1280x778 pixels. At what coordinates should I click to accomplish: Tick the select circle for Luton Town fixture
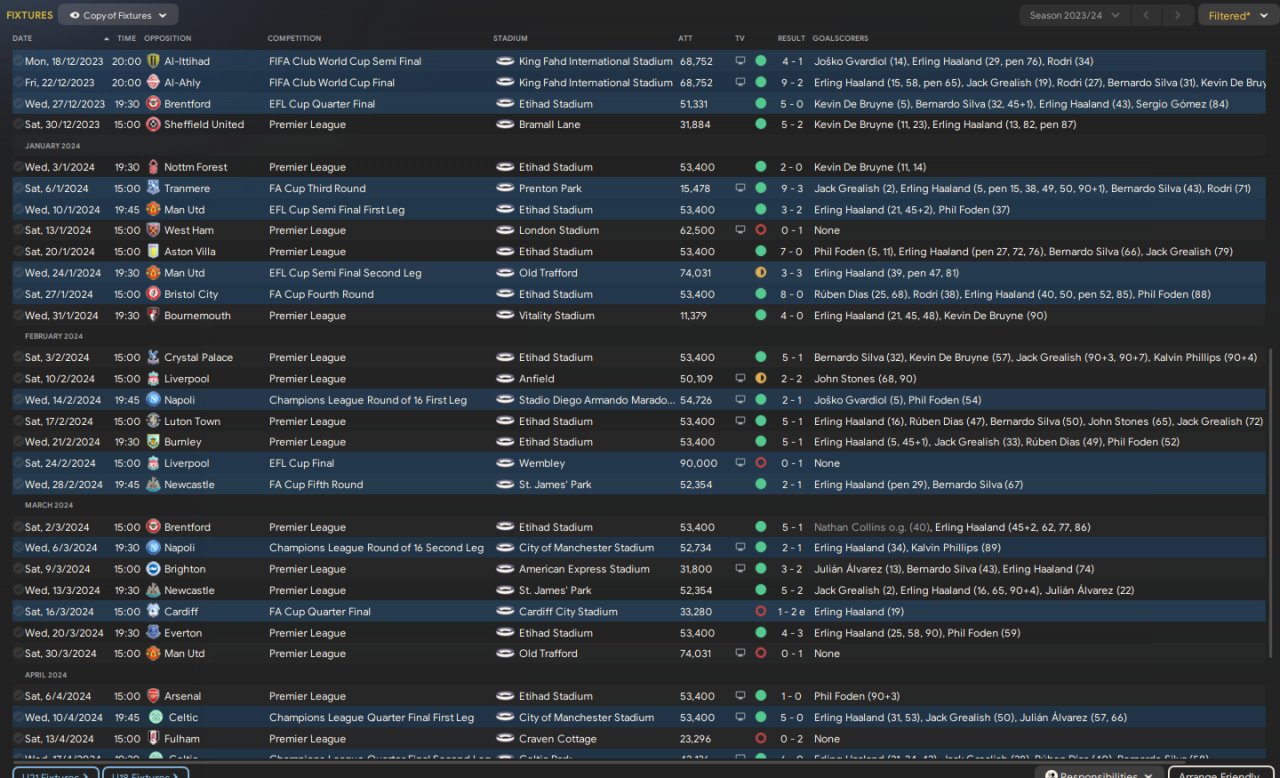click(18, 421)
